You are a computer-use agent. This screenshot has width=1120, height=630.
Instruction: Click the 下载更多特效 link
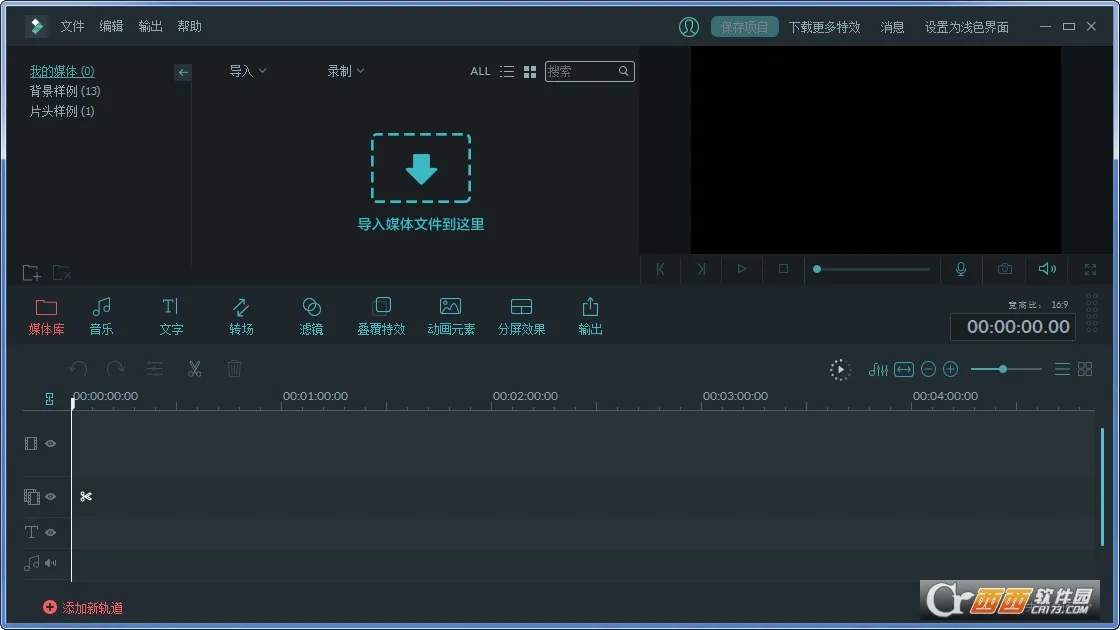click(824, 27)
